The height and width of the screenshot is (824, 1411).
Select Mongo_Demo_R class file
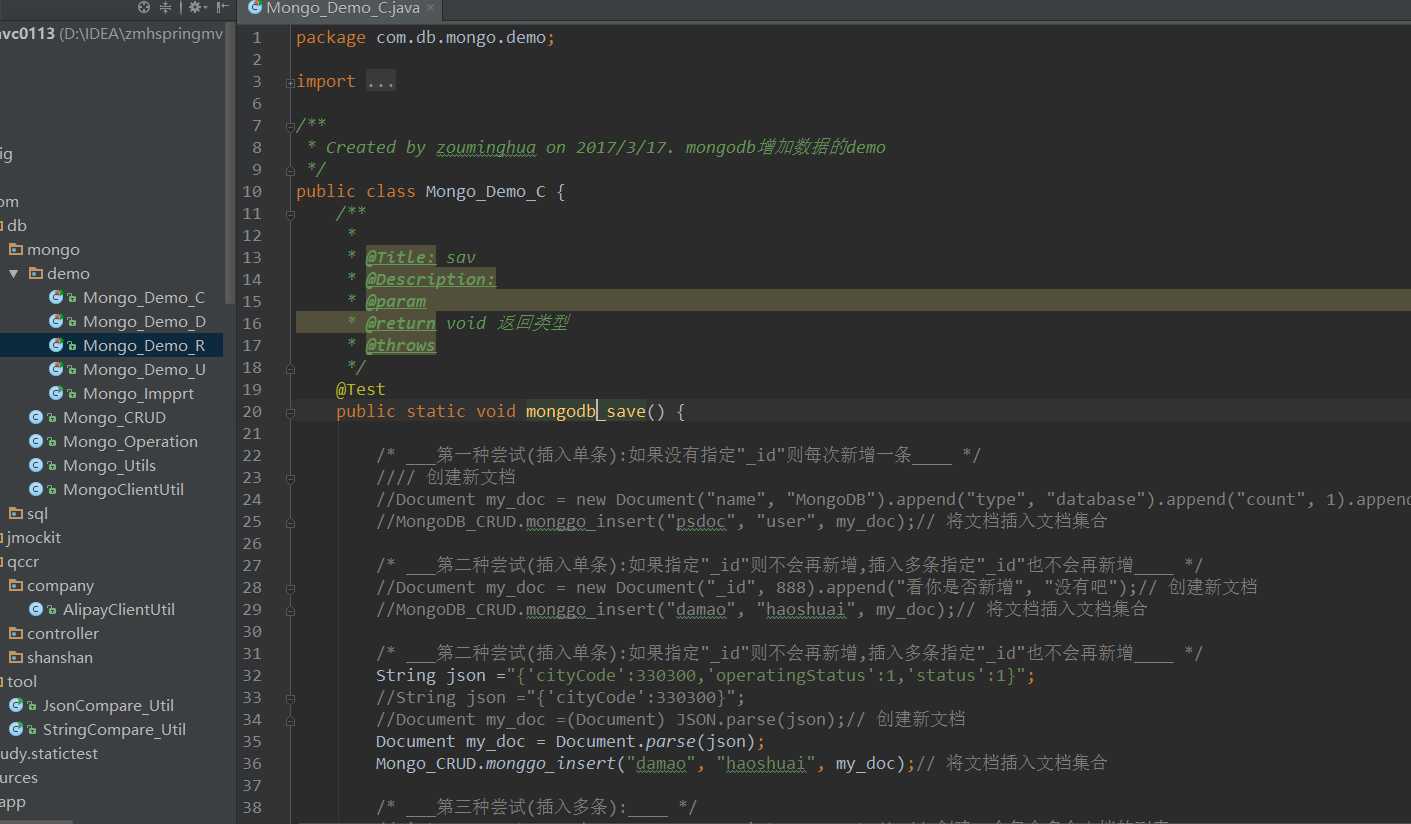tap(144, 345)
